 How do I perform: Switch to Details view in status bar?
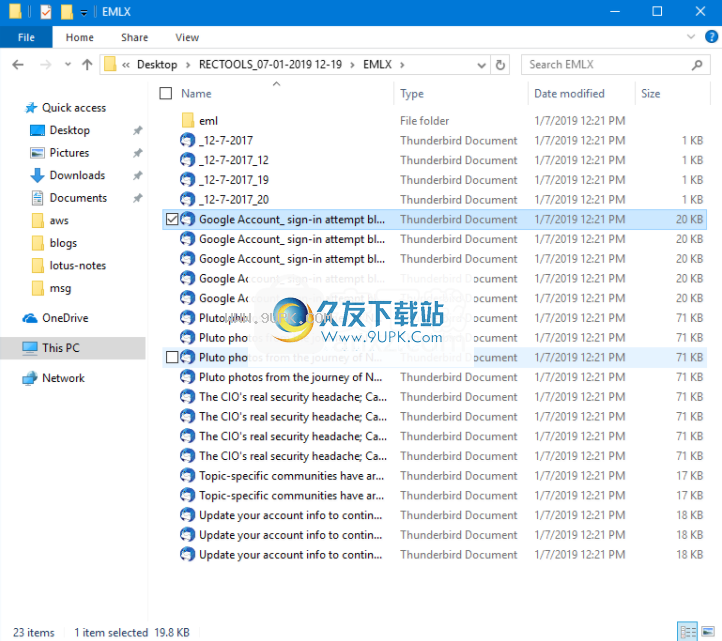688,631
